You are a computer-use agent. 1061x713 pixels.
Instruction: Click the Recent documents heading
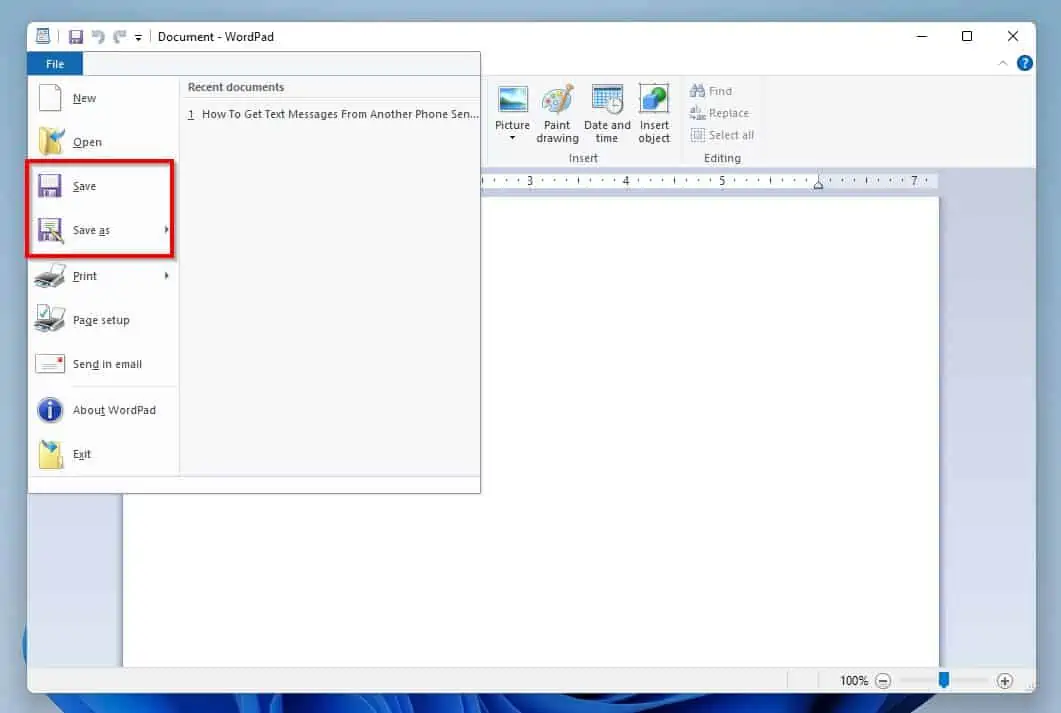[235, 87]
